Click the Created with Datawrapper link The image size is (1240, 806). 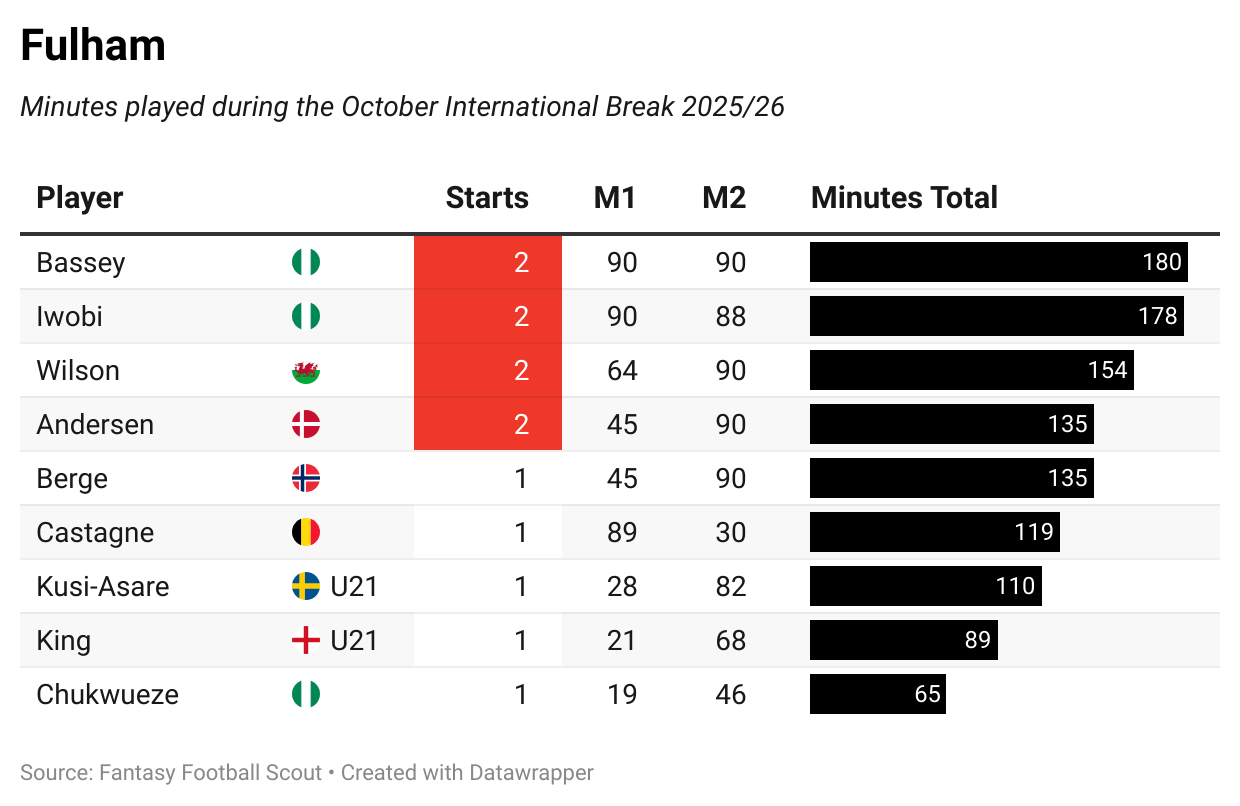point(467,773)
